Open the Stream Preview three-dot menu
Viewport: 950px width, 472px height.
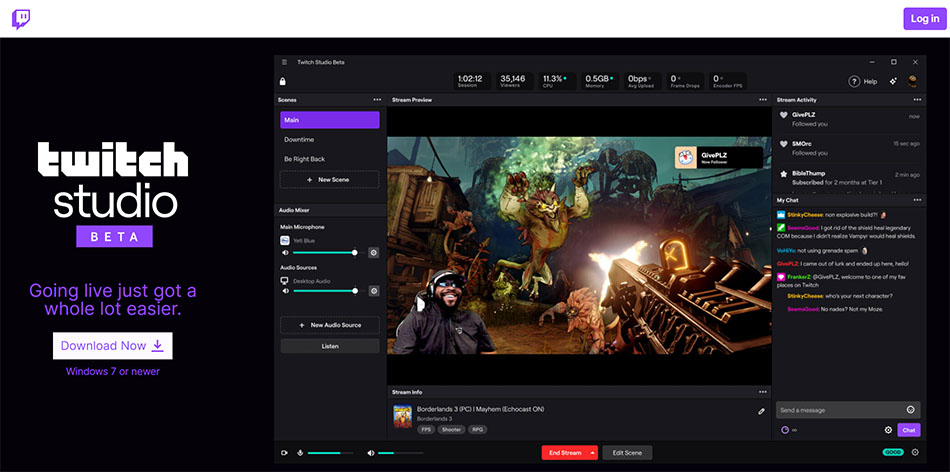point(763,99)
